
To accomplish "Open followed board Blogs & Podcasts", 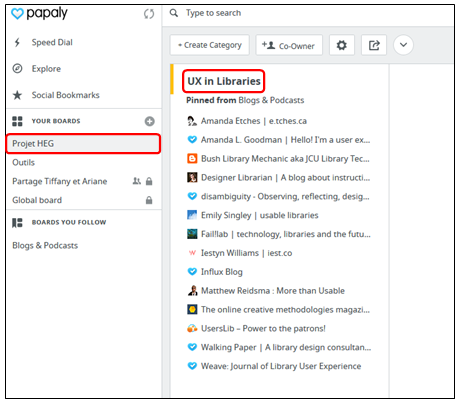I will click(45, 245).
